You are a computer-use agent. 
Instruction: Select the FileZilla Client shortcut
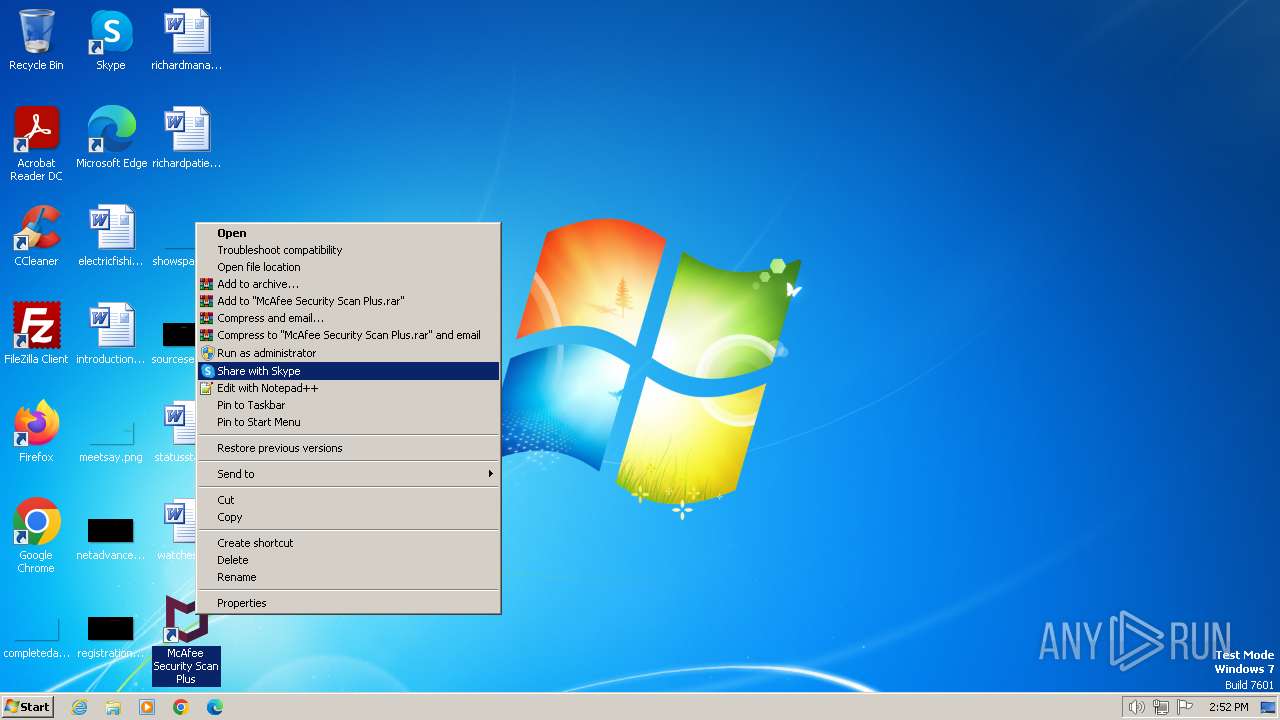coord(36,334)
